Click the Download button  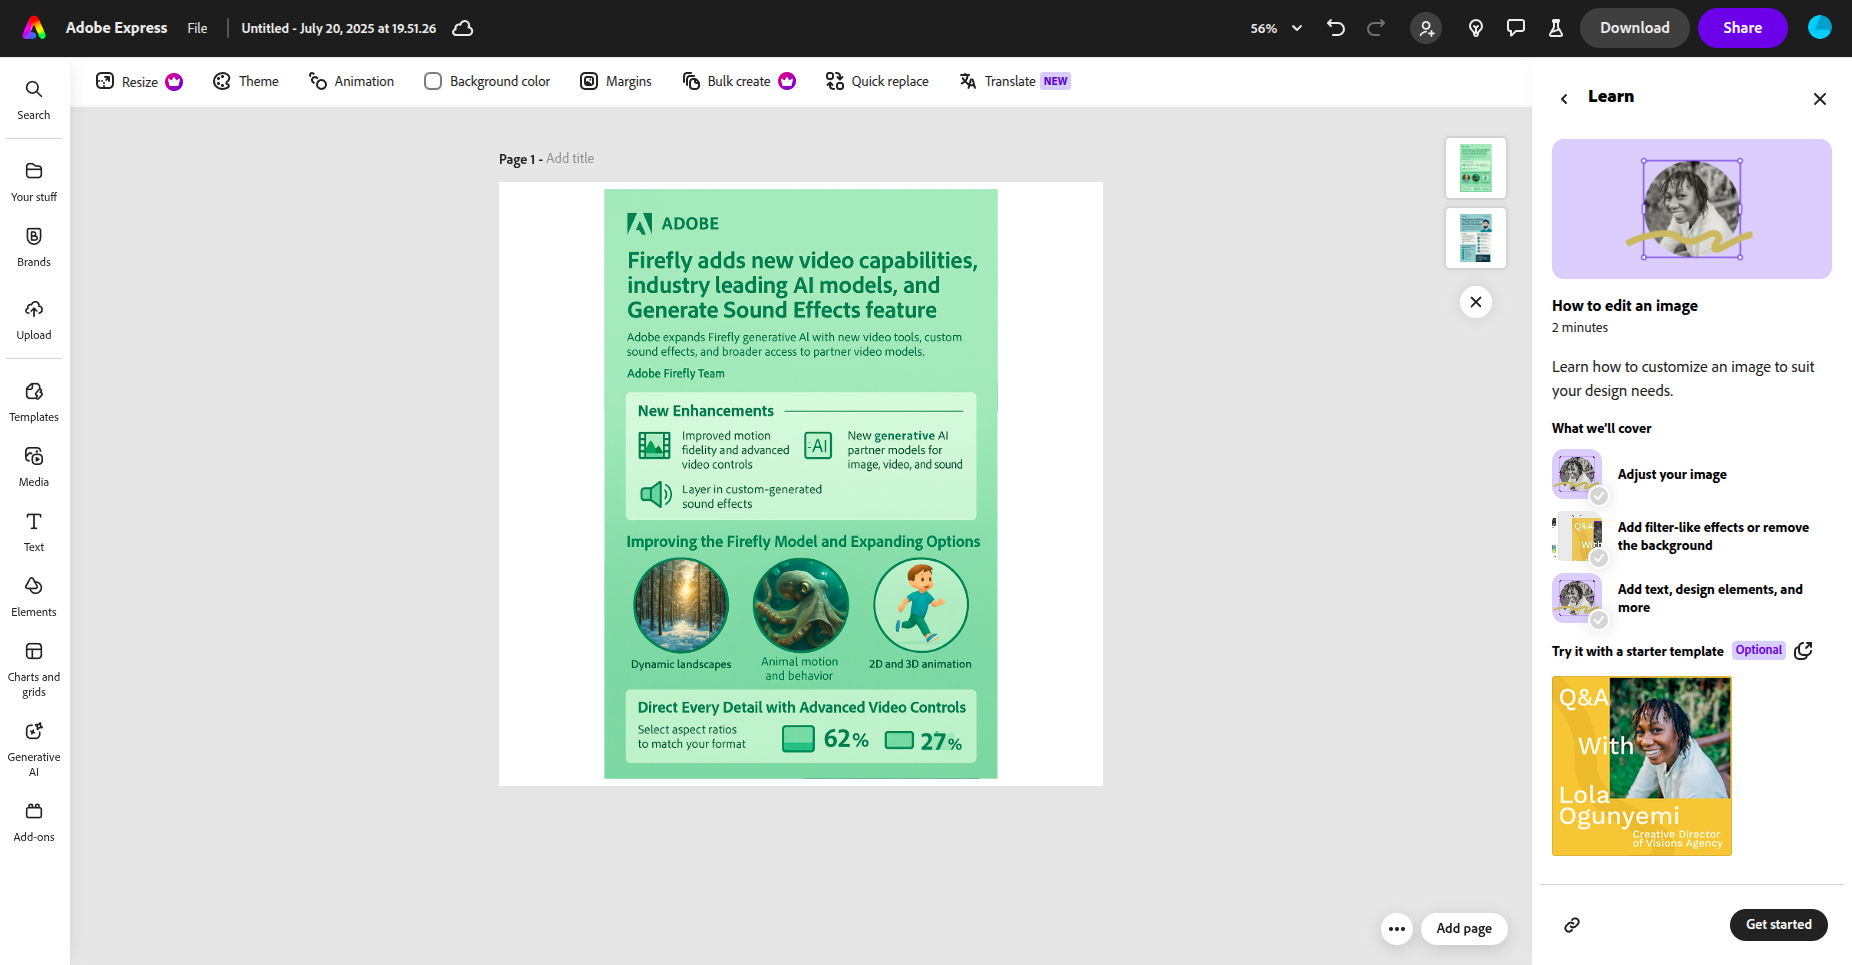click(x=1635, y=28)
